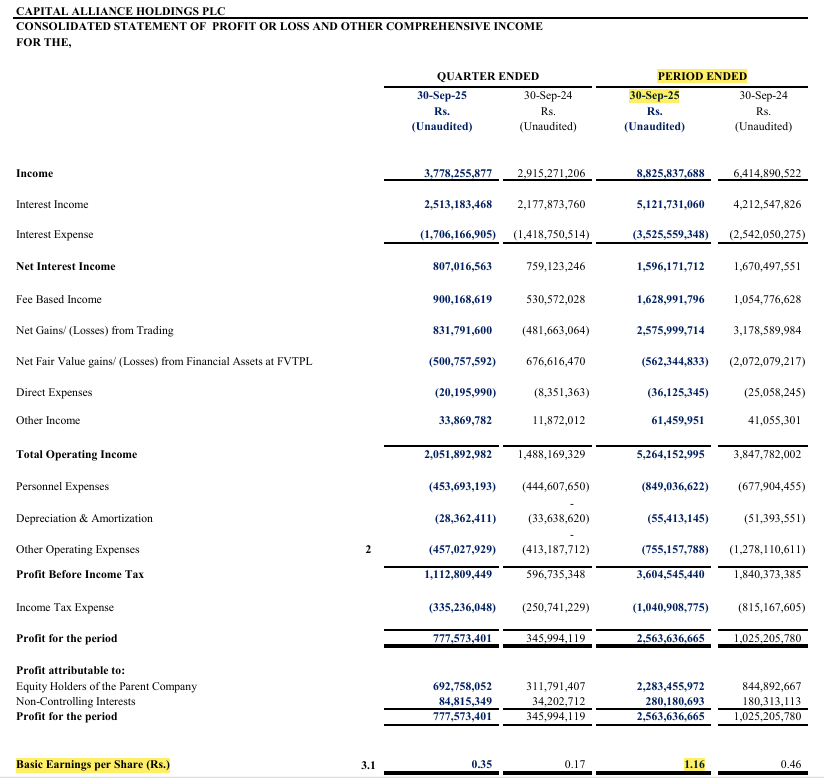Click Total Operating Income value 2,051,892,982
824x778 pixels.
coord(458,455)
